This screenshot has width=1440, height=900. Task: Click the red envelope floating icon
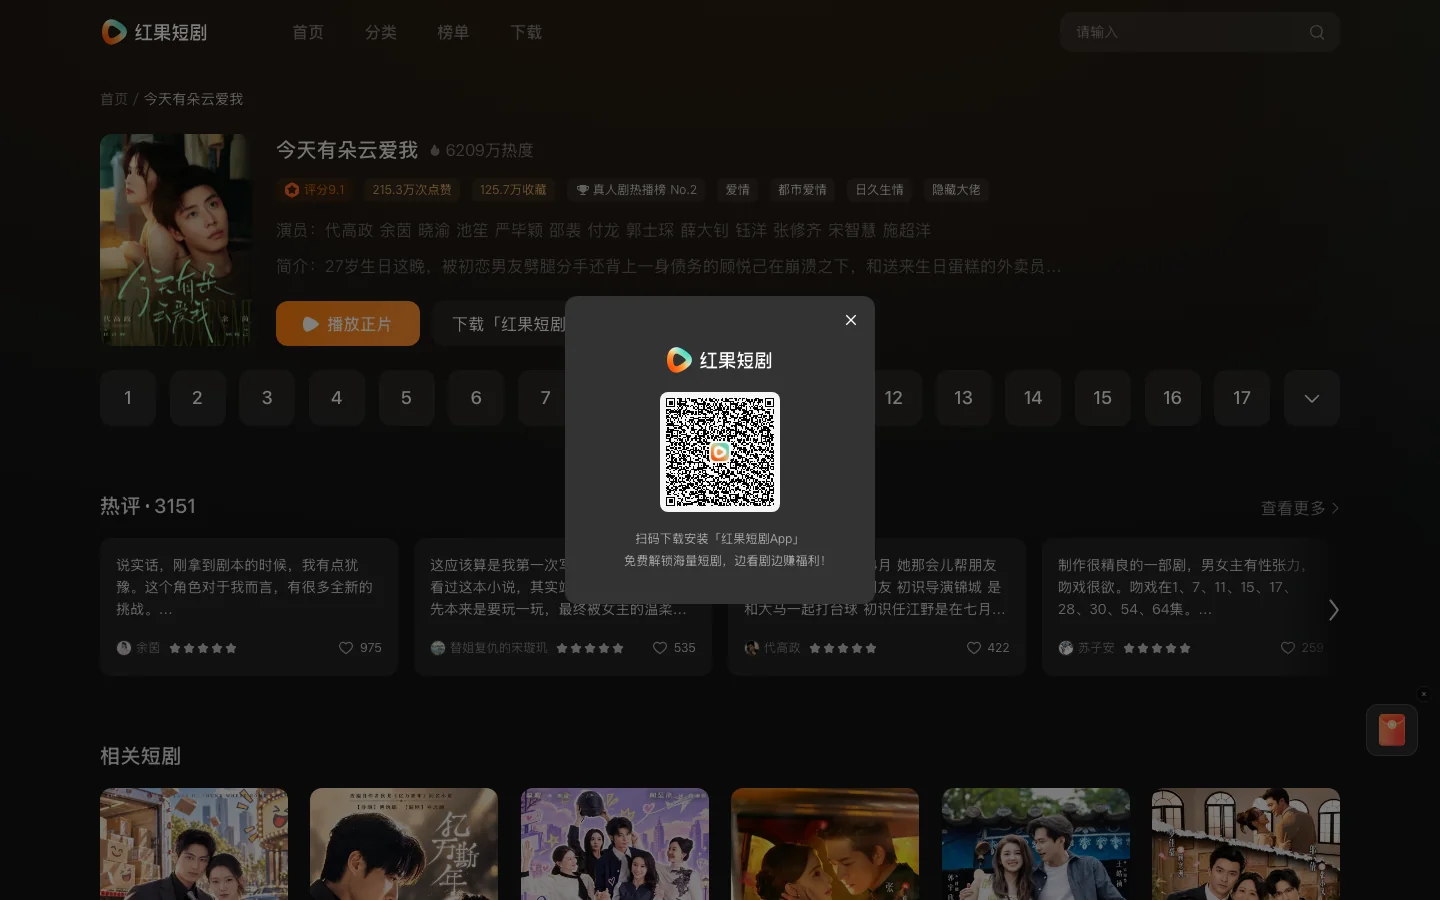(x=1392, y=730)
